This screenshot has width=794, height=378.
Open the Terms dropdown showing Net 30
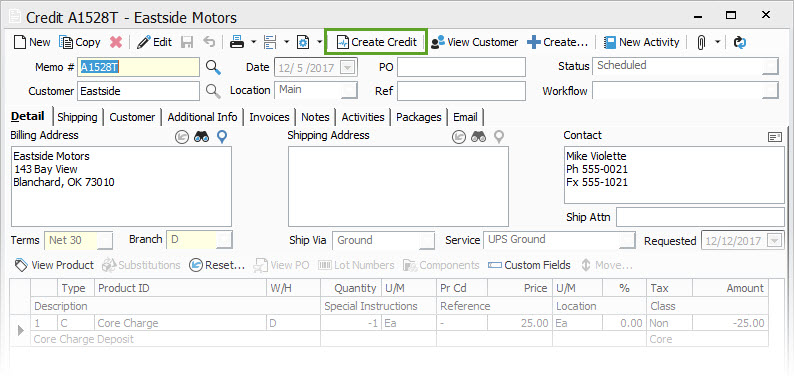pos(105,241)
